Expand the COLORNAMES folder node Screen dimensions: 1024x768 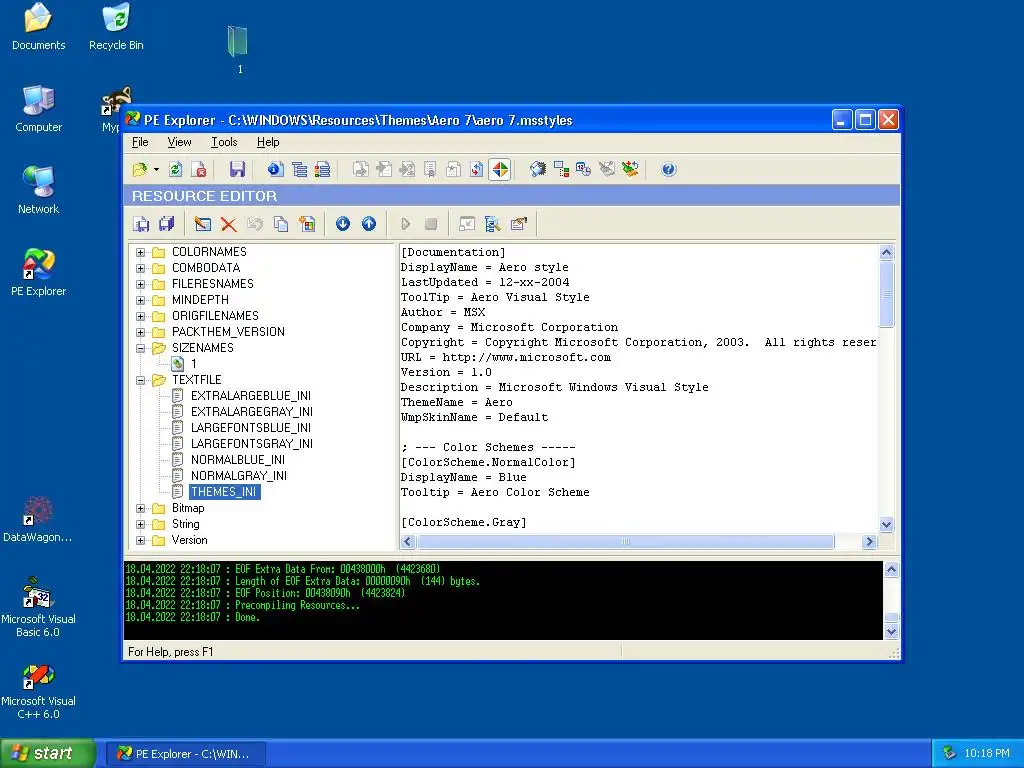tap(140, 252)
